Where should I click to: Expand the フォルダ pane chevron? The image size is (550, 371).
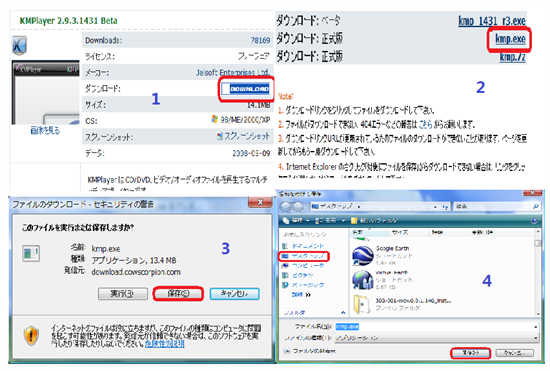point(343,312)
